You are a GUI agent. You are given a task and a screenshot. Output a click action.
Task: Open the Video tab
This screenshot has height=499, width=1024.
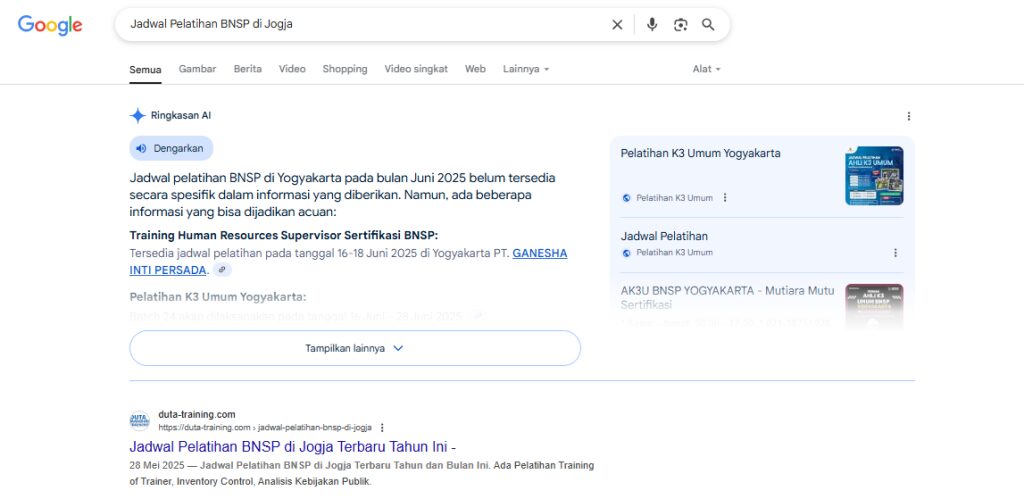click(x=292, y=69)
